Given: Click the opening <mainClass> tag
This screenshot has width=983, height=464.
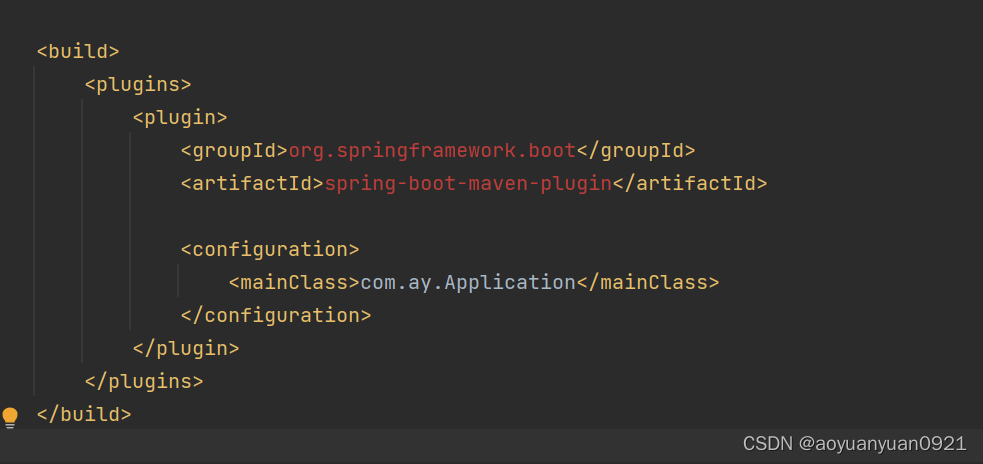Looking at the screenshot, I should (295, 282).
